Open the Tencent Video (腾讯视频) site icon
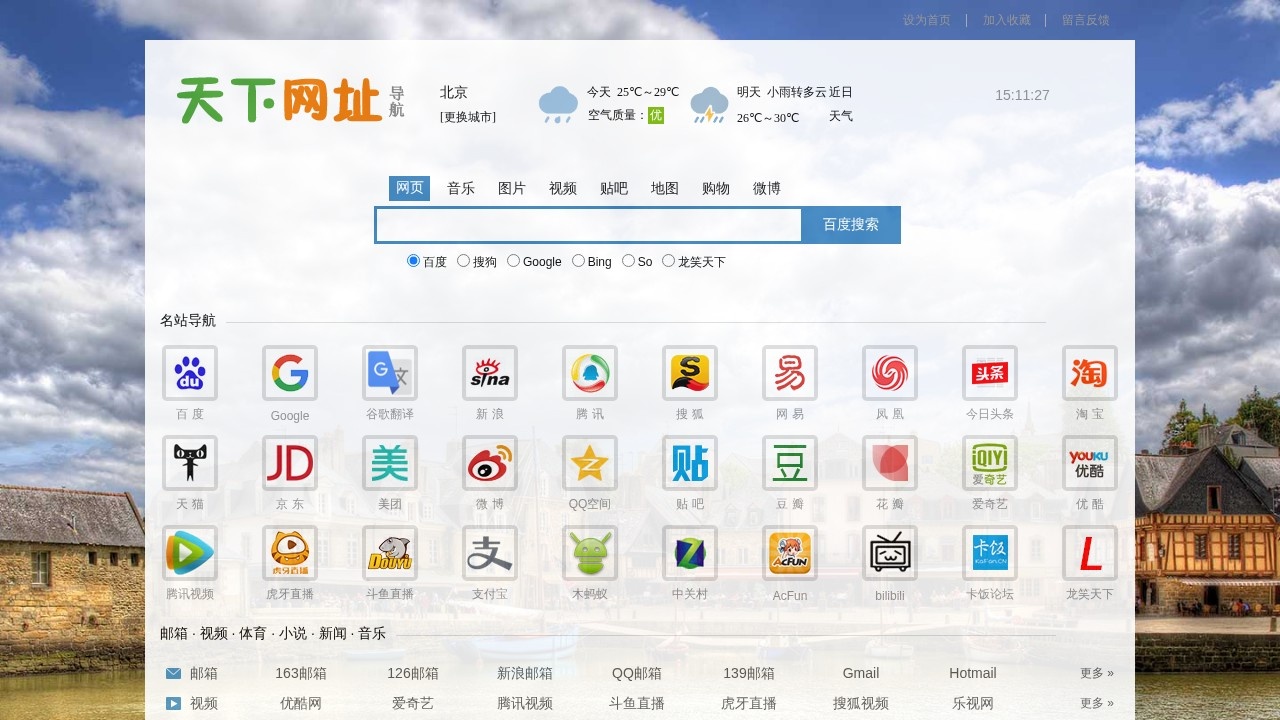 [x=190, y=553]
